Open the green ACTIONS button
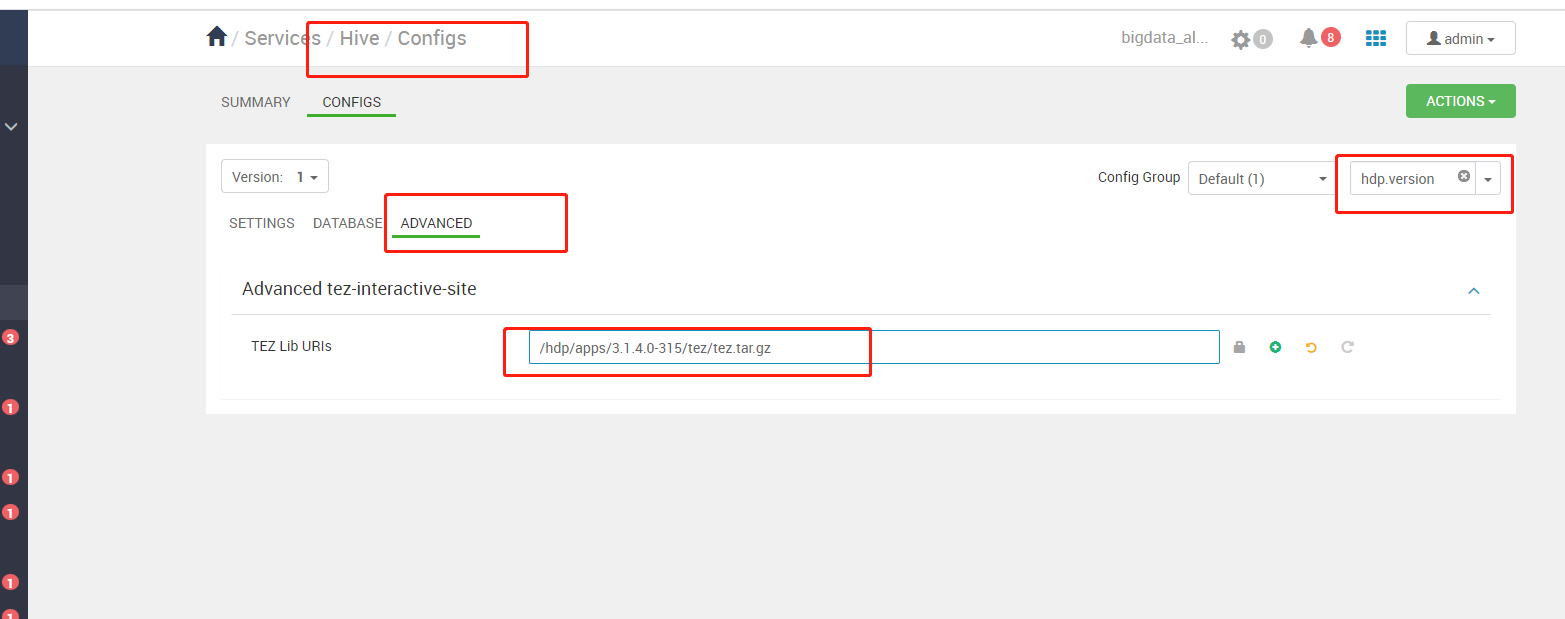 [1460, 101]
